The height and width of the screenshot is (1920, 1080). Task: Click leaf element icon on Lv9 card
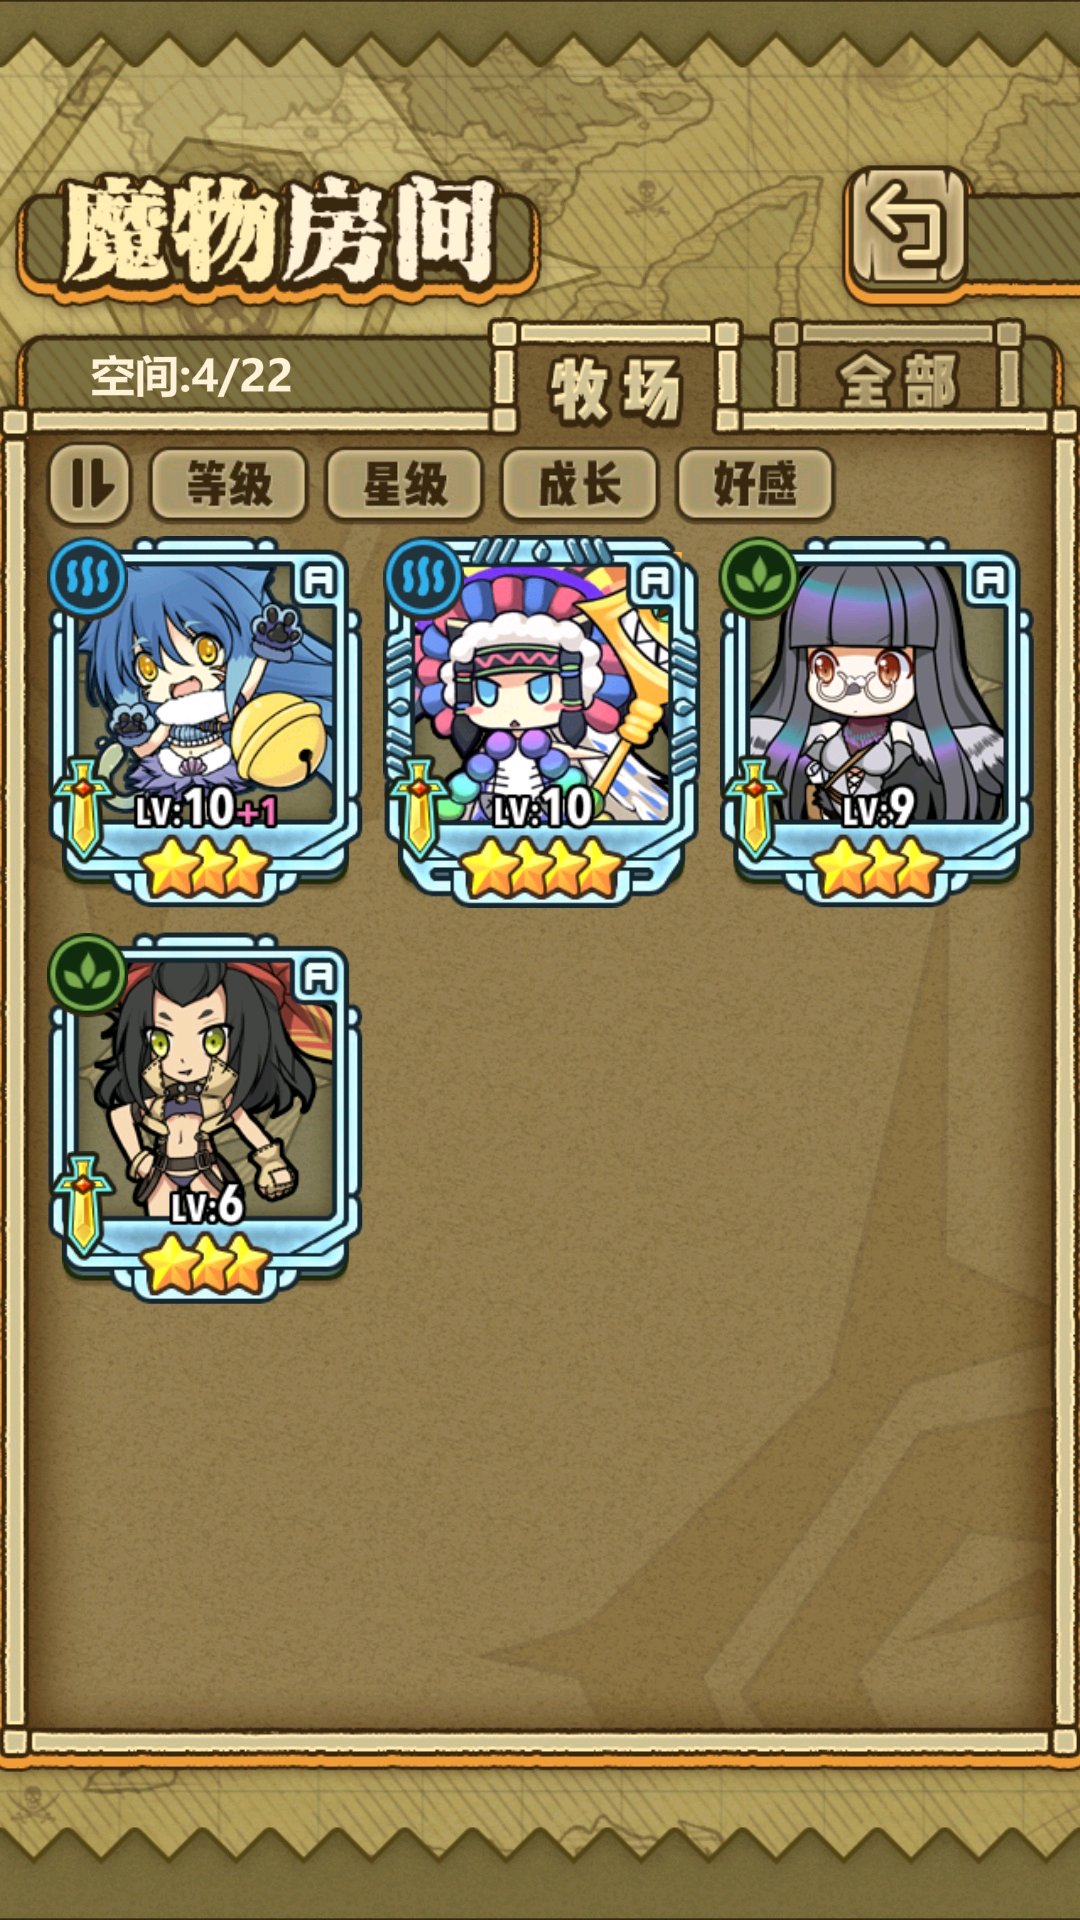[759, 577]
